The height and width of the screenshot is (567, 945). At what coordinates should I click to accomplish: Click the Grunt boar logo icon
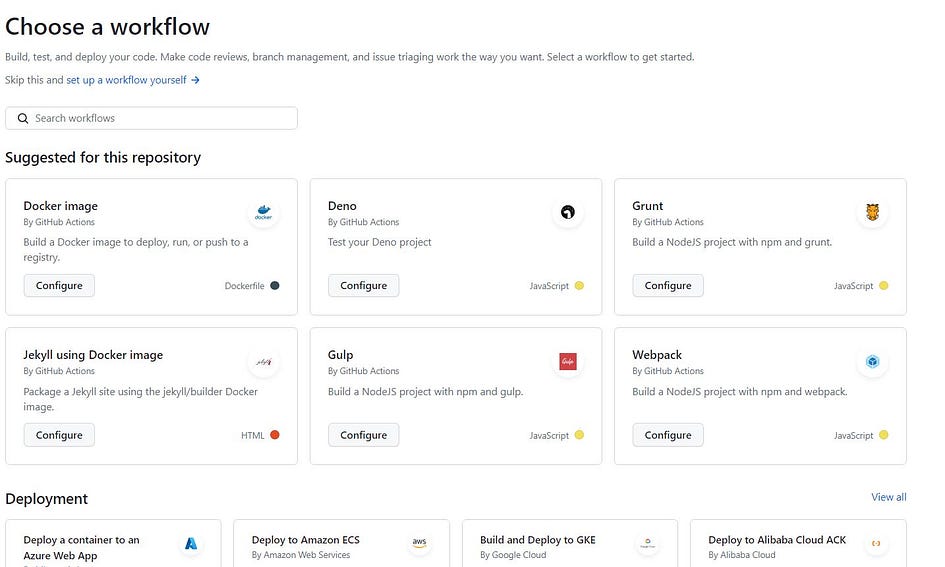point(872,212)
